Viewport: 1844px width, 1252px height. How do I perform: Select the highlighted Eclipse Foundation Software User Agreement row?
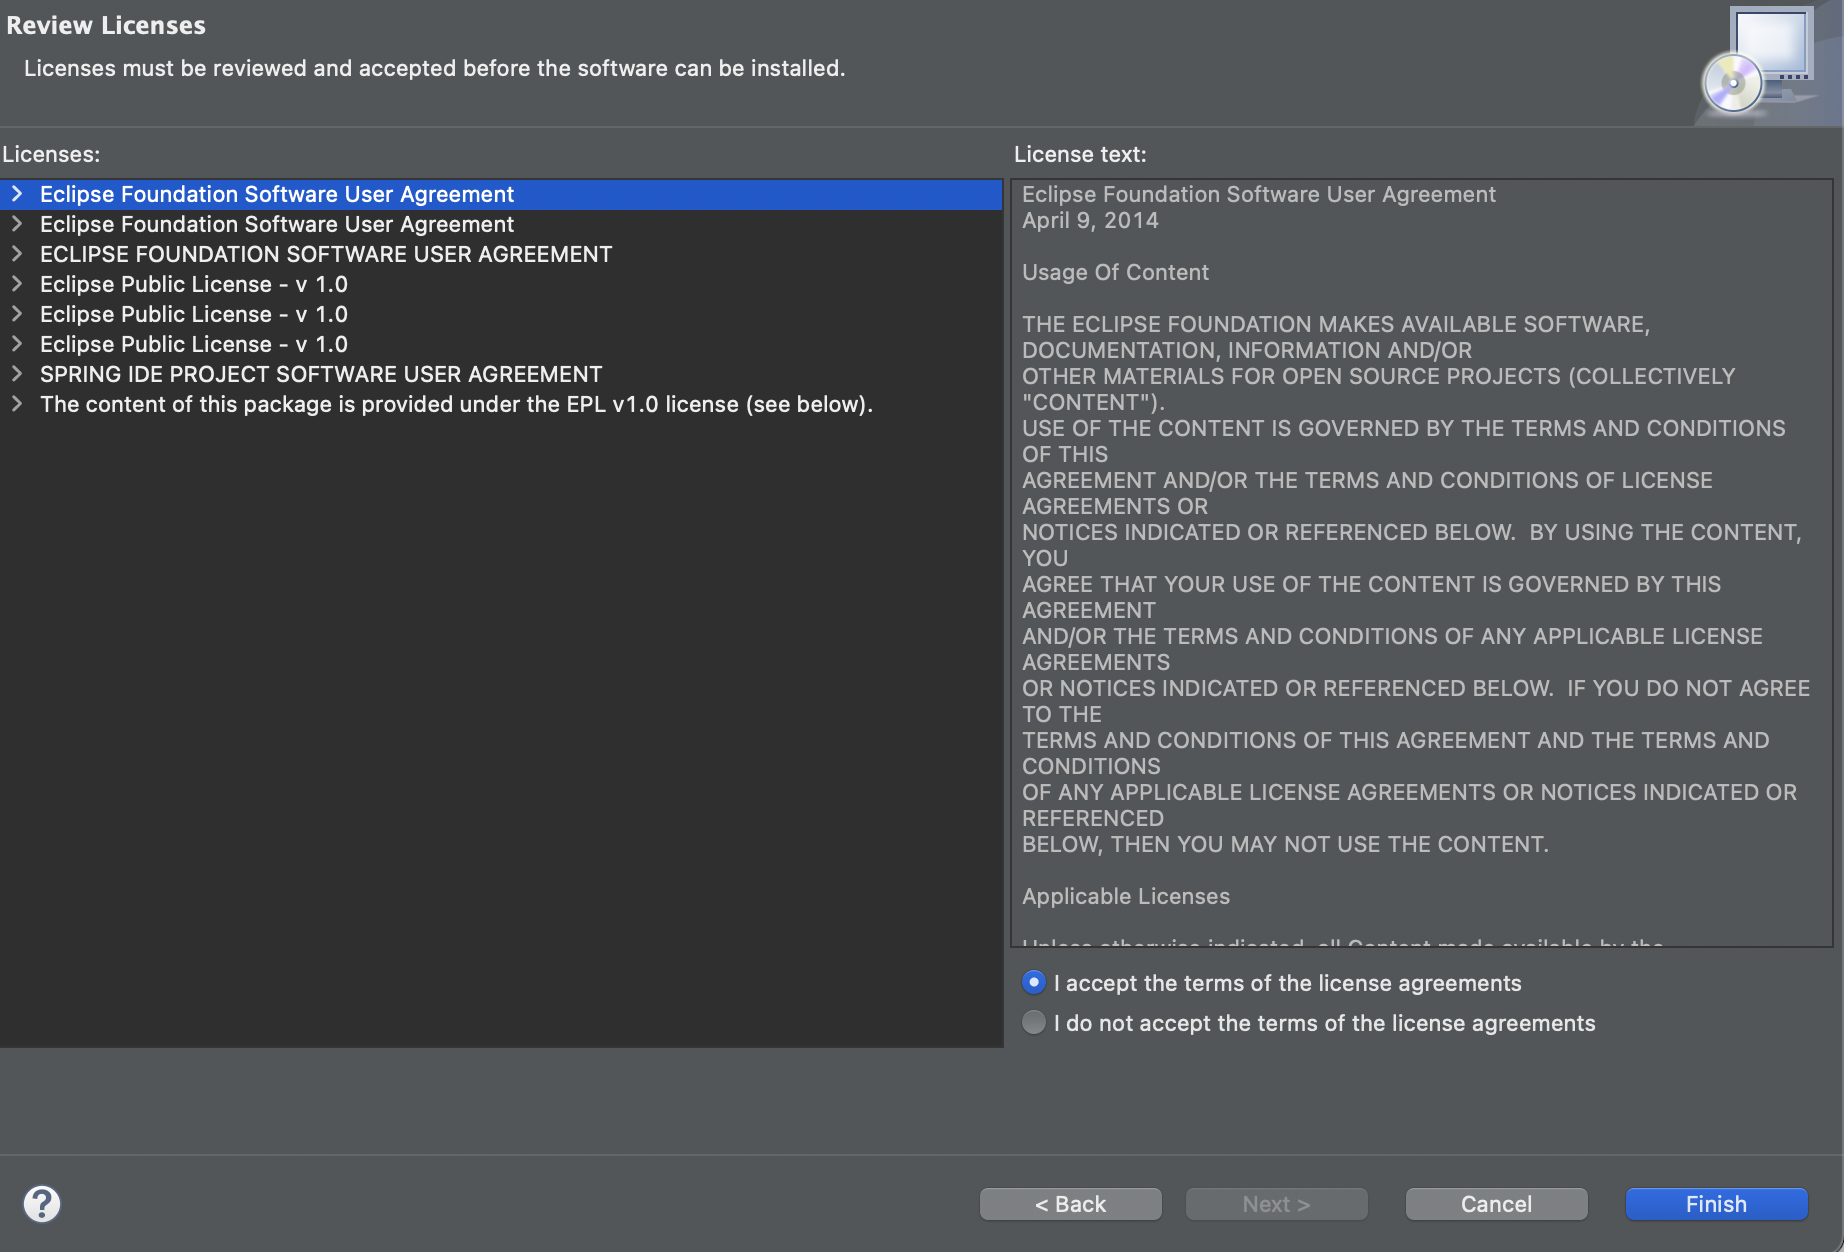tap(501, 194)
